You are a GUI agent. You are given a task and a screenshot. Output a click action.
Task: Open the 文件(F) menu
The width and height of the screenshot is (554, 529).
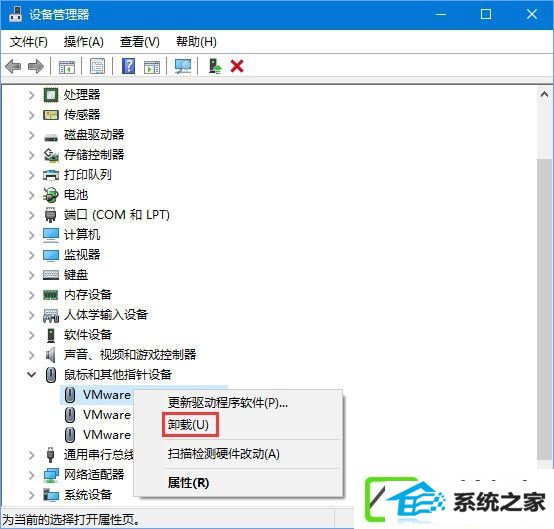coord(29,42)
